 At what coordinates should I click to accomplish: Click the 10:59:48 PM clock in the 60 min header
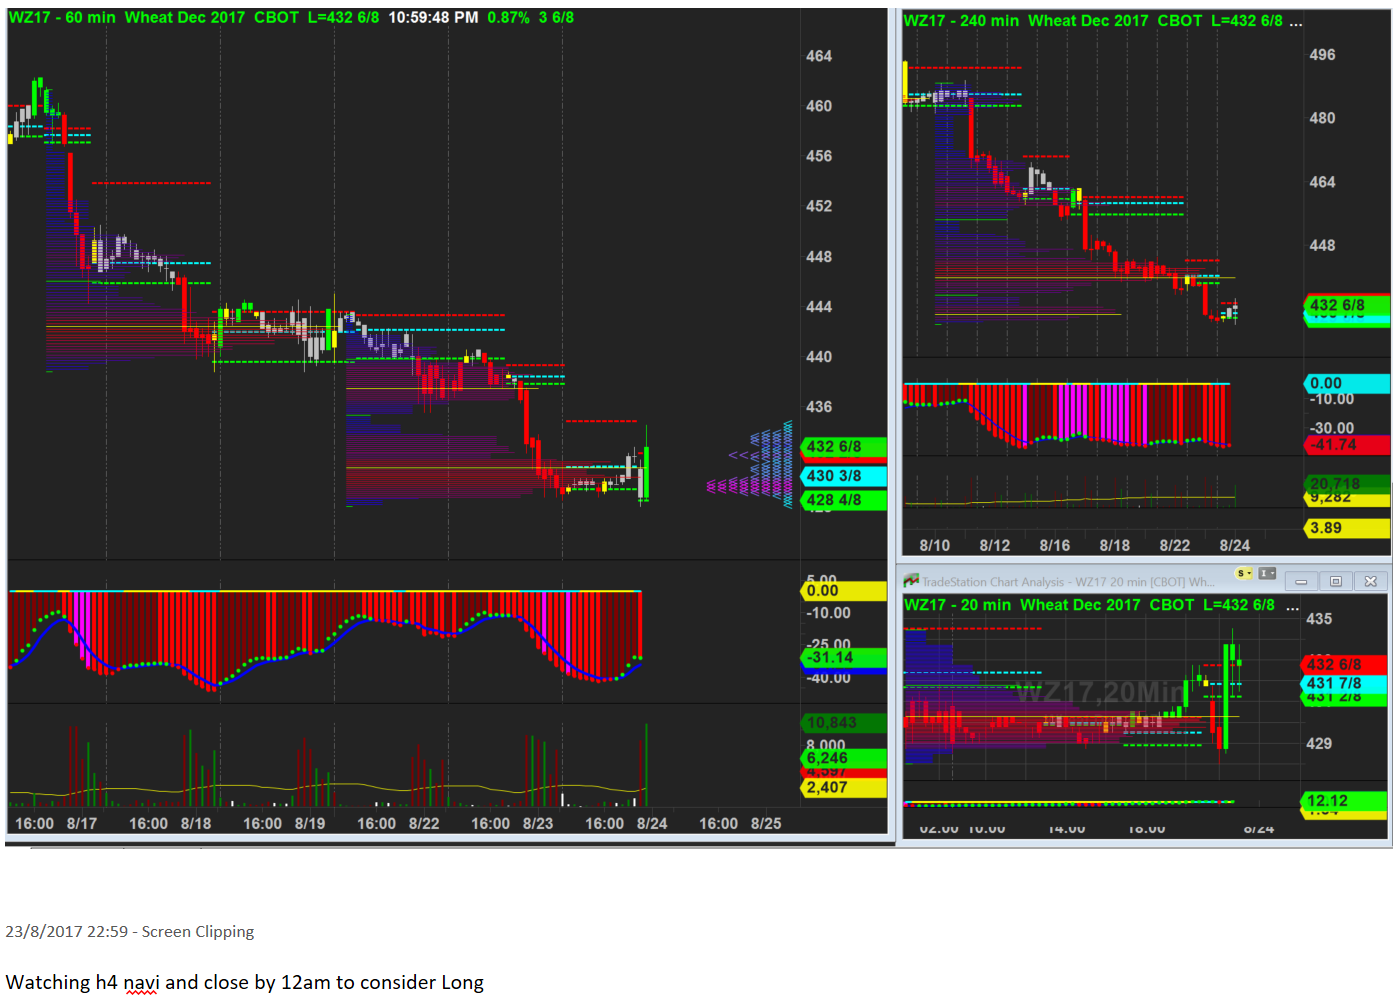(x=433, y=18)
